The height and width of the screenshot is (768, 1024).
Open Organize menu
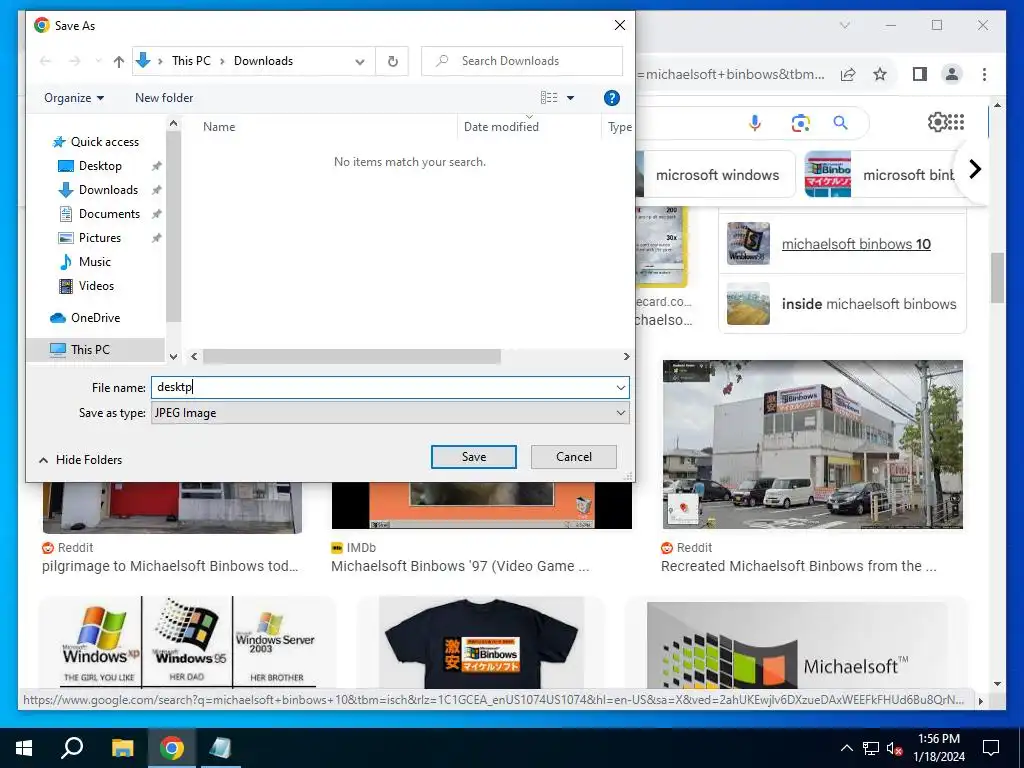(x=74, y=98)
